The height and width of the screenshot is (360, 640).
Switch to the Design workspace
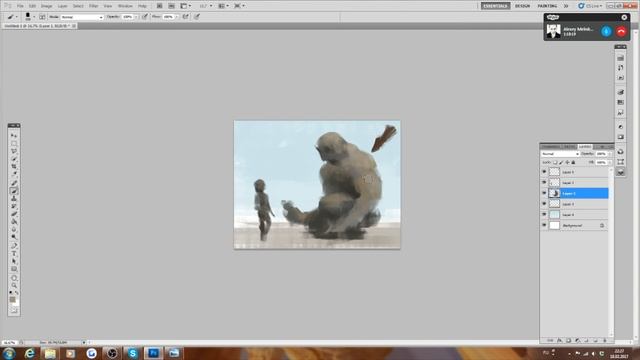pos(522,6)
